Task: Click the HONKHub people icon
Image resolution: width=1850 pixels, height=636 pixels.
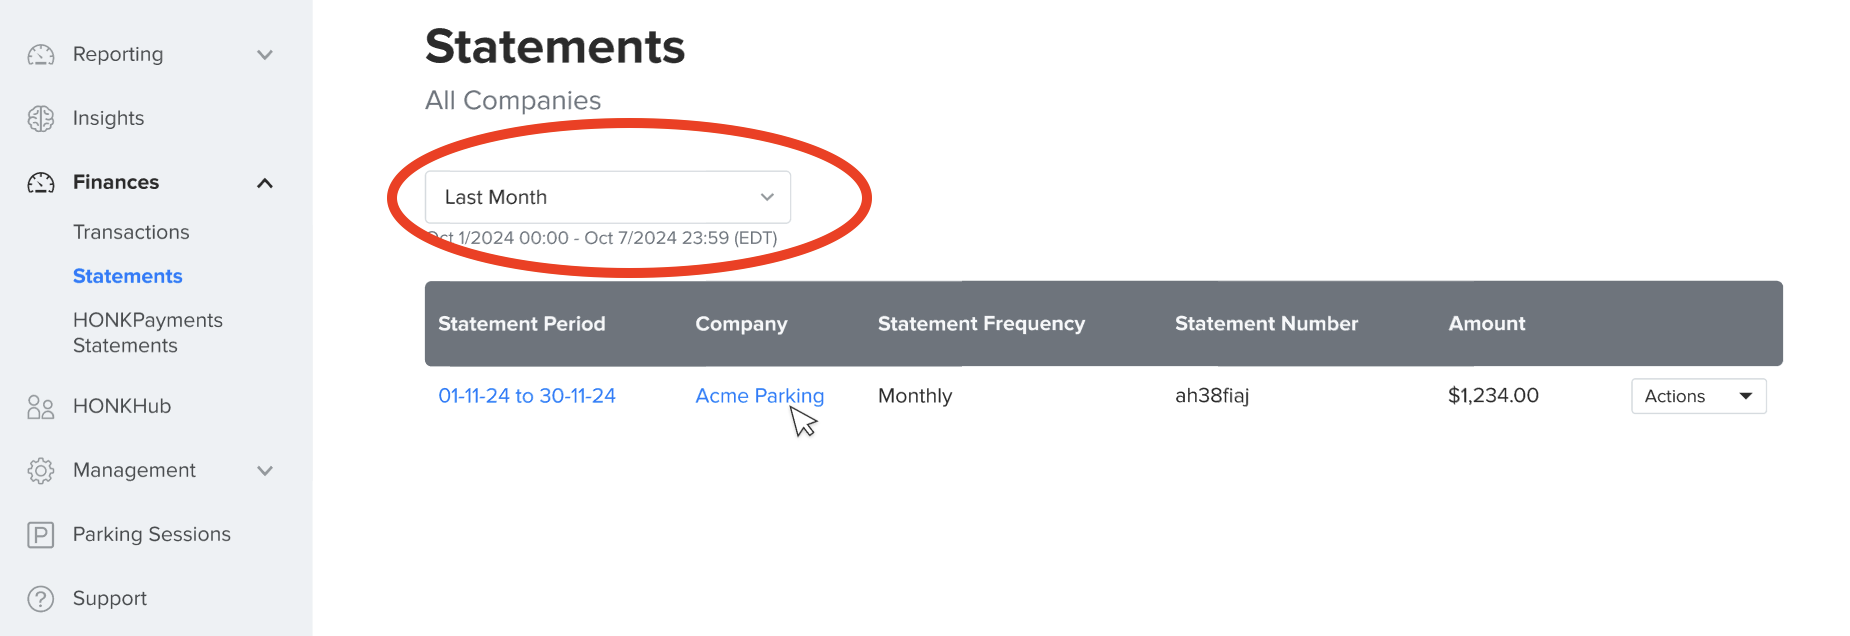Action: coord(41,407)
